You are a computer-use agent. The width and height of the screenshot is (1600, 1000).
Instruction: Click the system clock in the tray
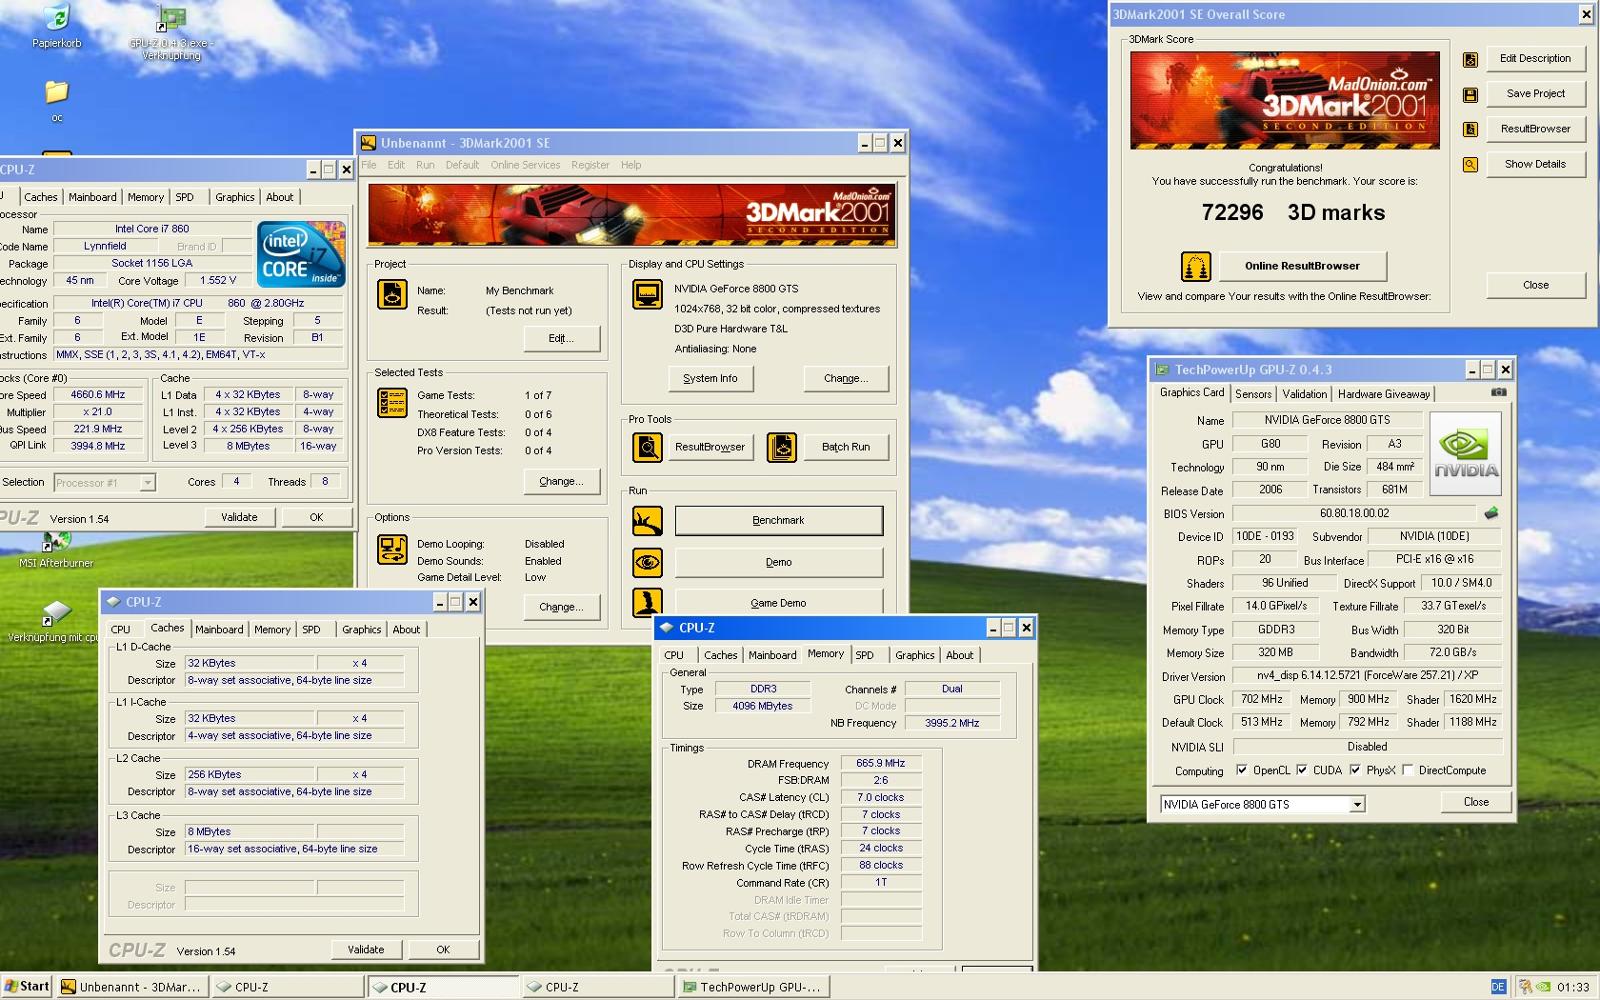(x=1573, y=987)
